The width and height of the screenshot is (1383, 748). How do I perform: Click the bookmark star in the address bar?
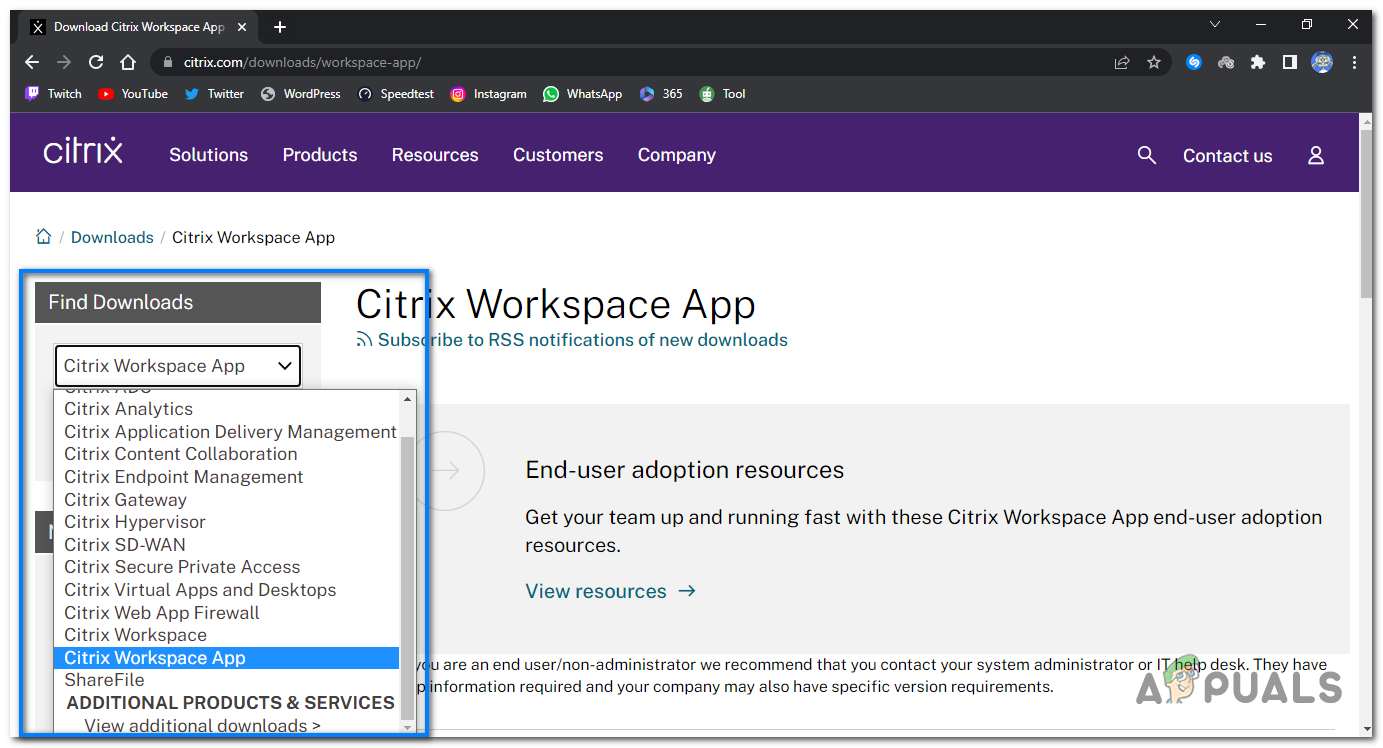(x=1154, y=61)
